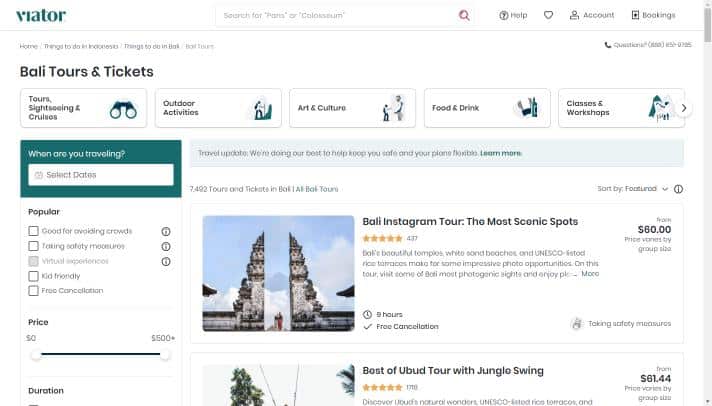The image size is (712, 406).
Task: Open the Help menu
Action: (x=513, y=15)
